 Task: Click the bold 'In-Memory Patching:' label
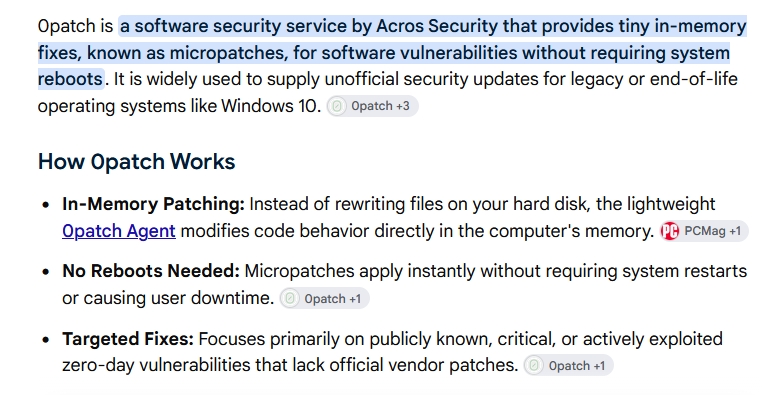click(154, 204)
